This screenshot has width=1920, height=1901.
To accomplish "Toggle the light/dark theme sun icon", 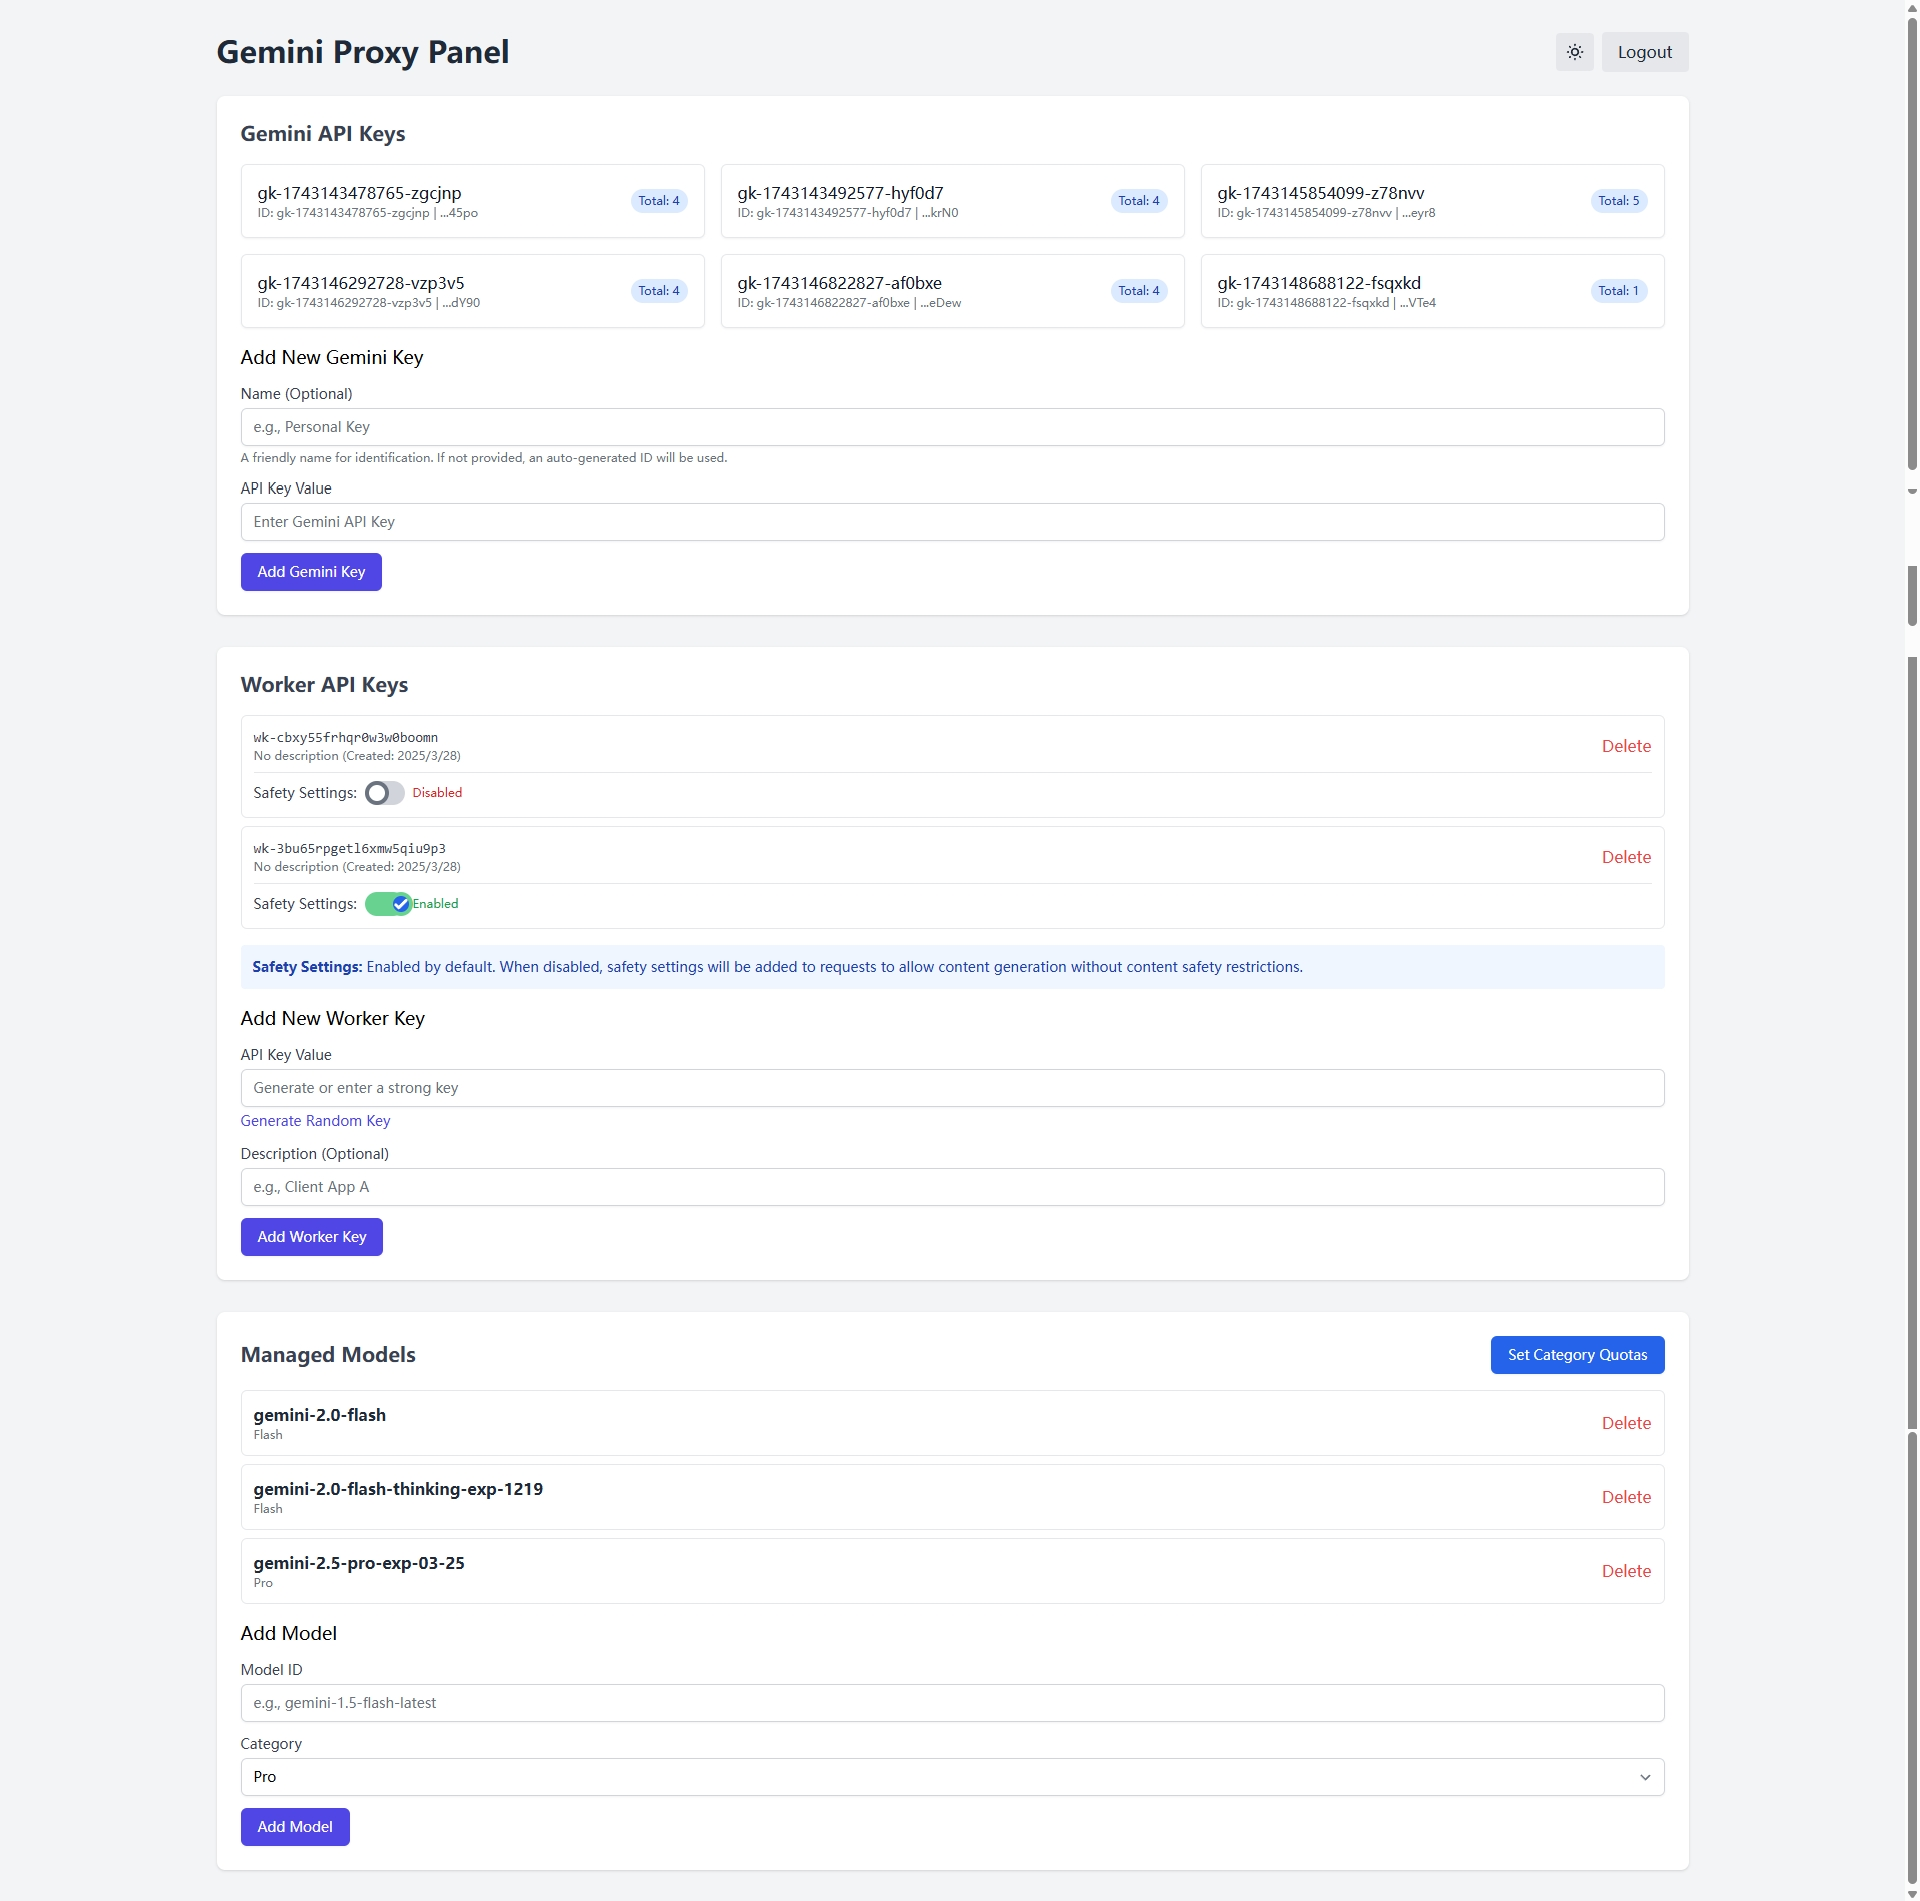I will pyautogui.click(x=1574, y=52).
